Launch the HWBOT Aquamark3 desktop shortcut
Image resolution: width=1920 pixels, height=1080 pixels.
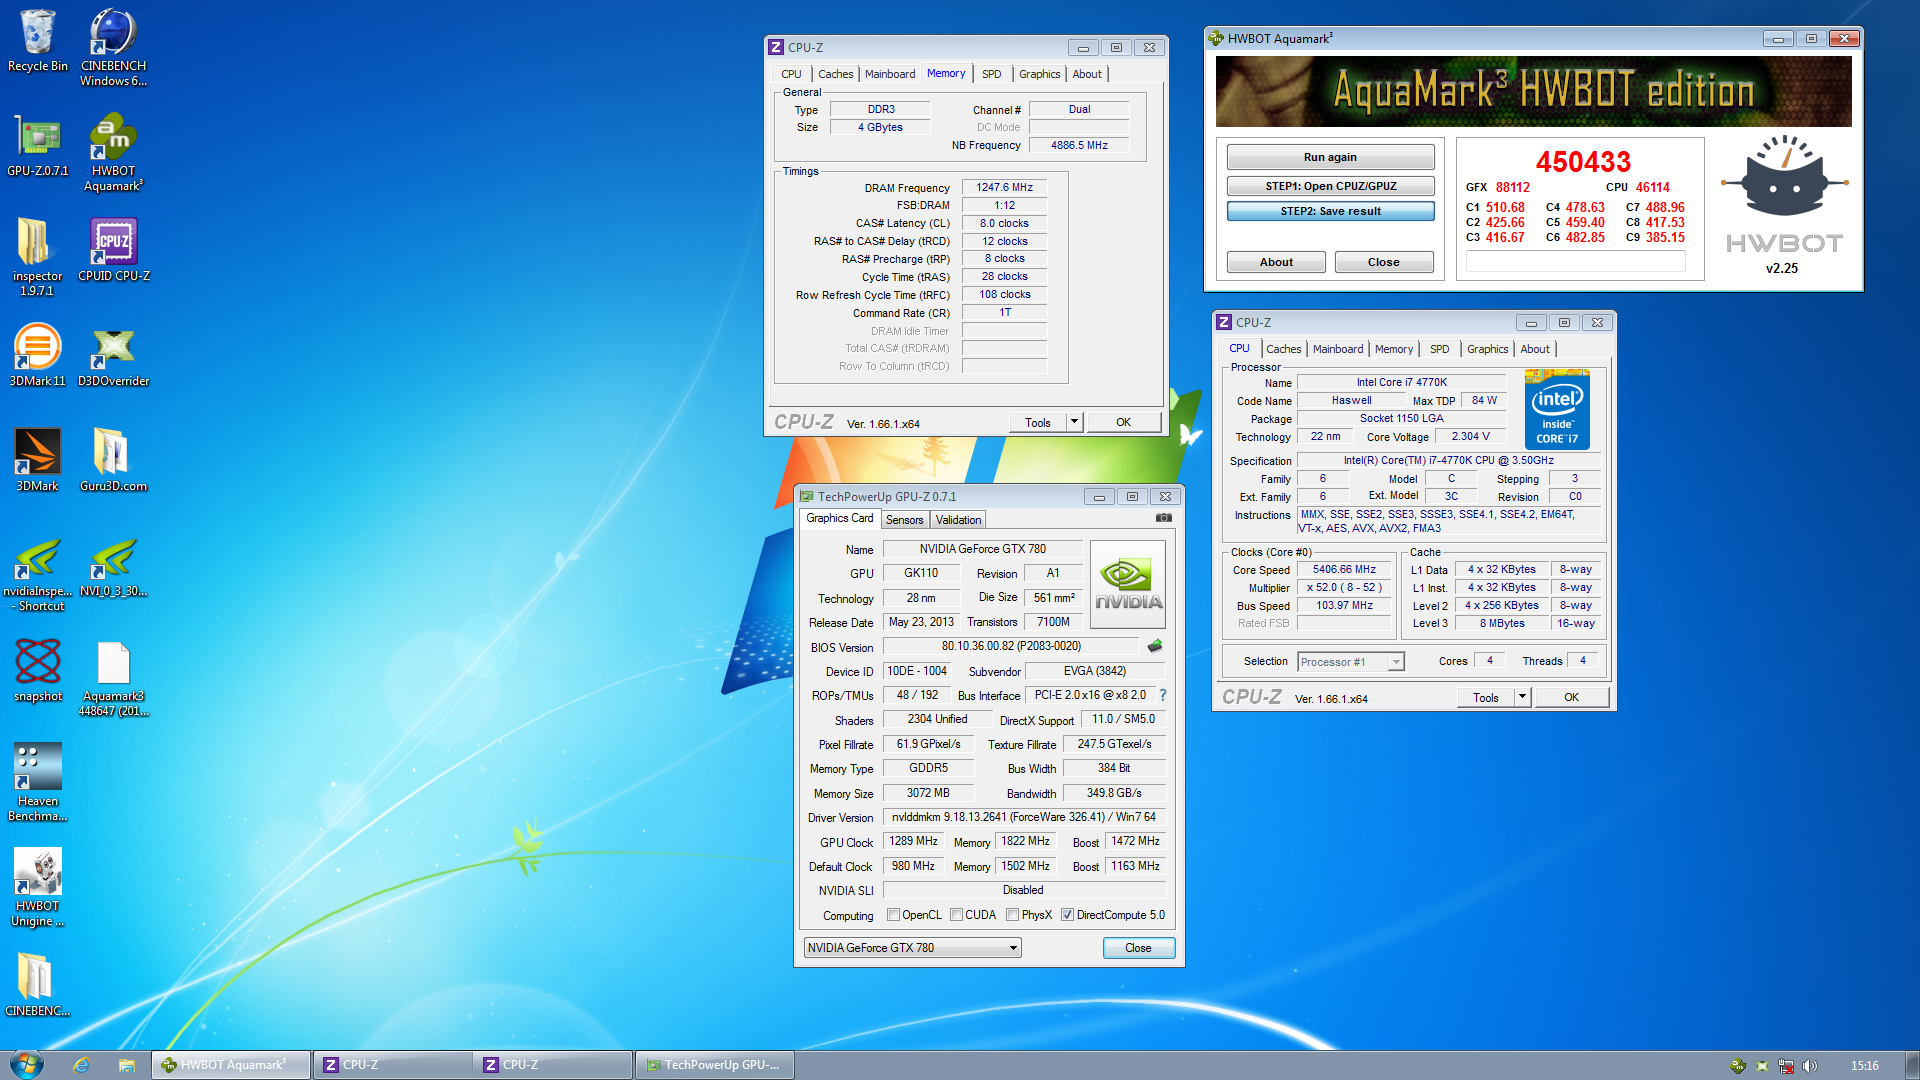click(x=113, y=152)
